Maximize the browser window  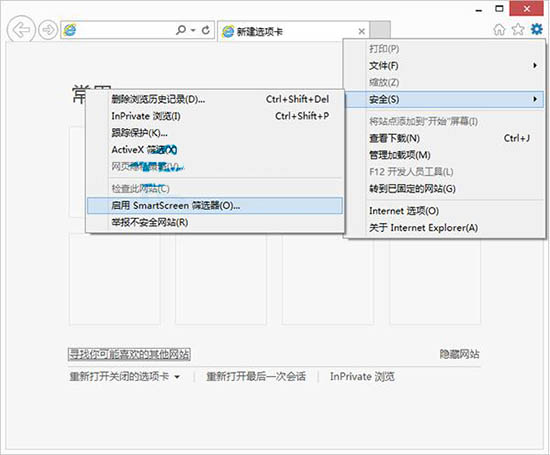[499, 9]
